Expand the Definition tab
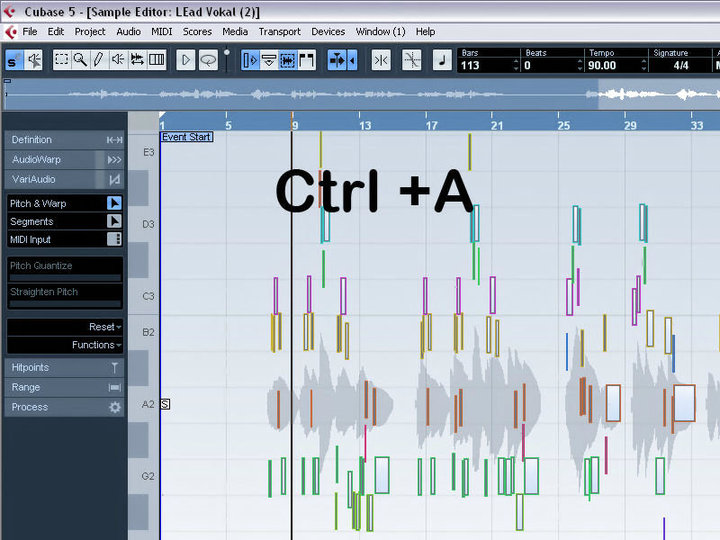The image size is (720, 540). coord(64,140)
